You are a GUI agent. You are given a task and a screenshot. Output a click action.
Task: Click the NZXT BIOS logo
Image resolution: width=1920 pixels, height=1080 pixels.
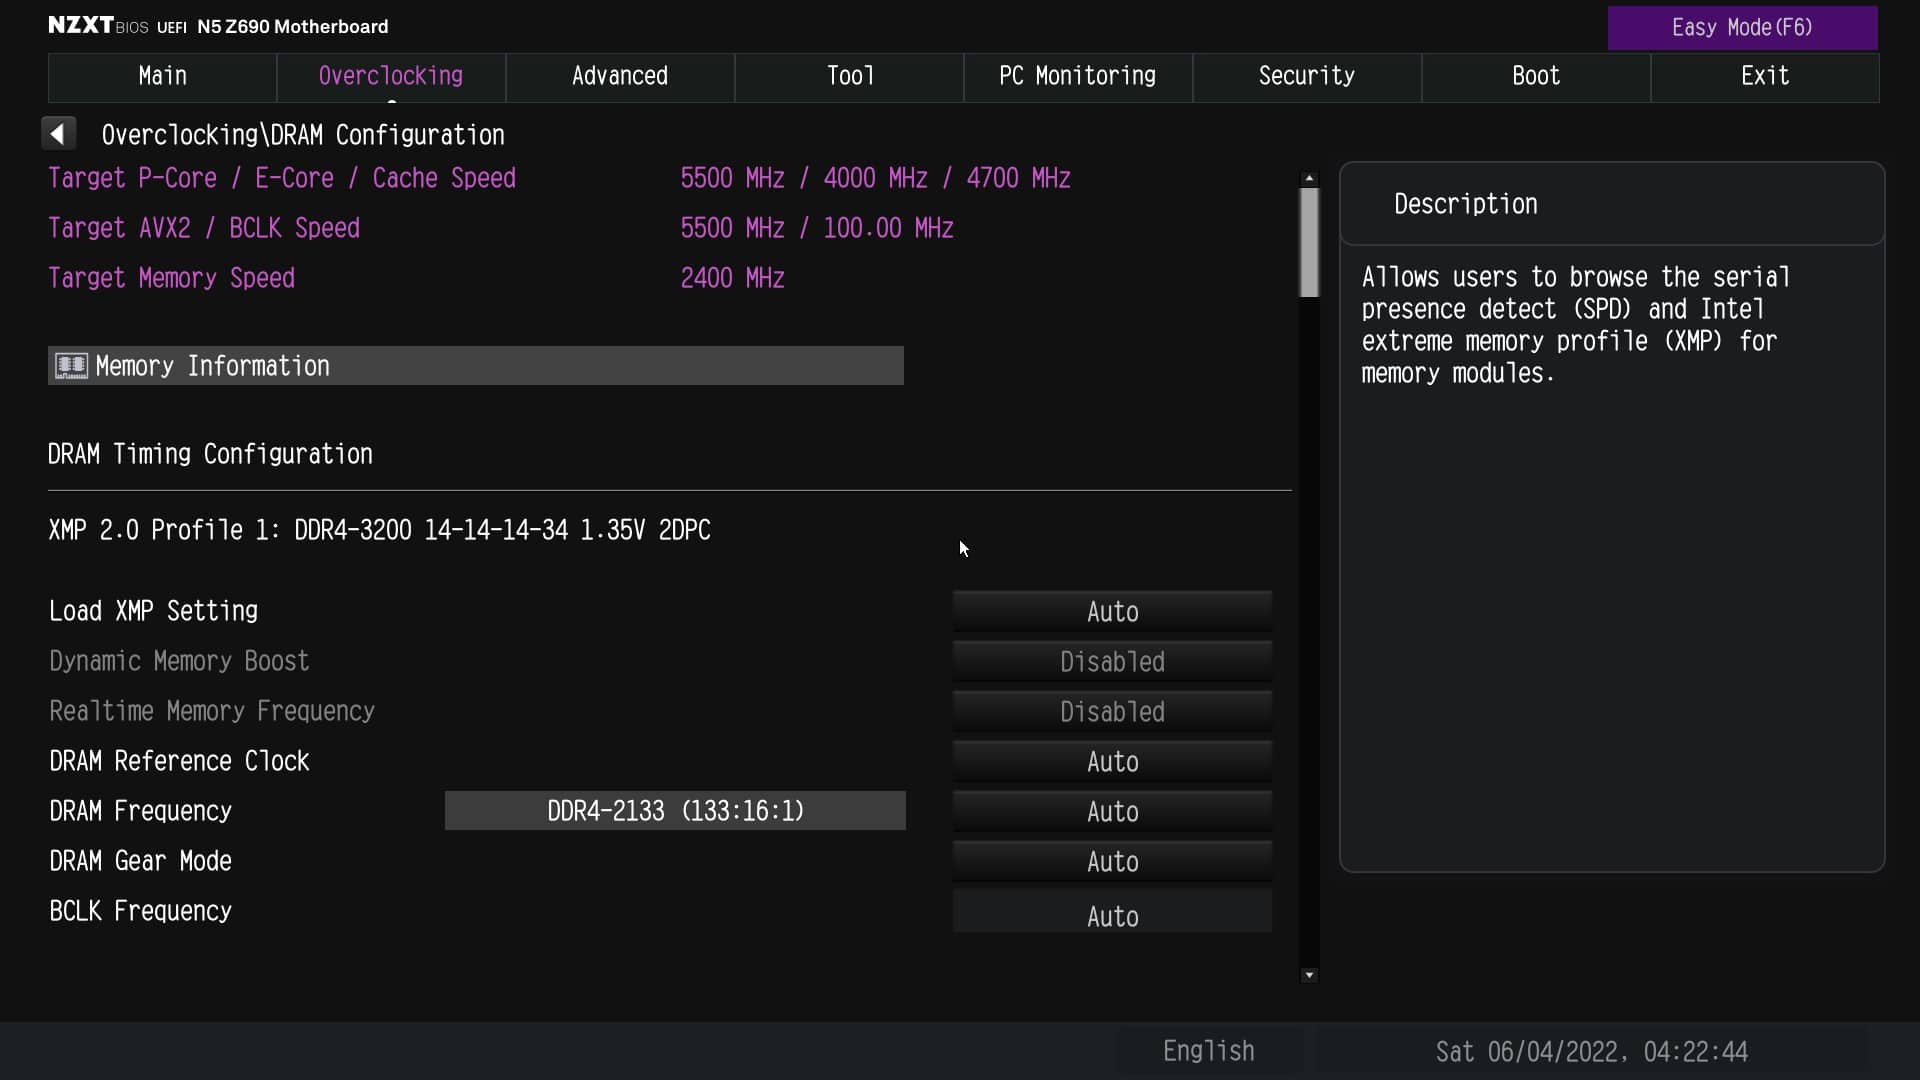coord(98,26)
